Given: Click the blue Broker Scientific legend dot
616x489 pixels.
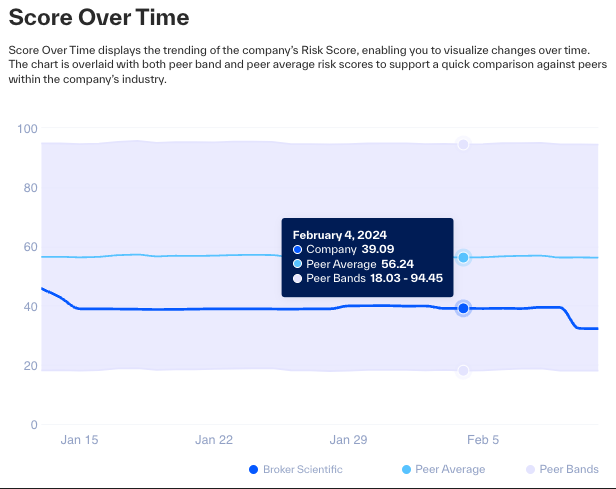Looking at the screenshot, I should (253, 469).
